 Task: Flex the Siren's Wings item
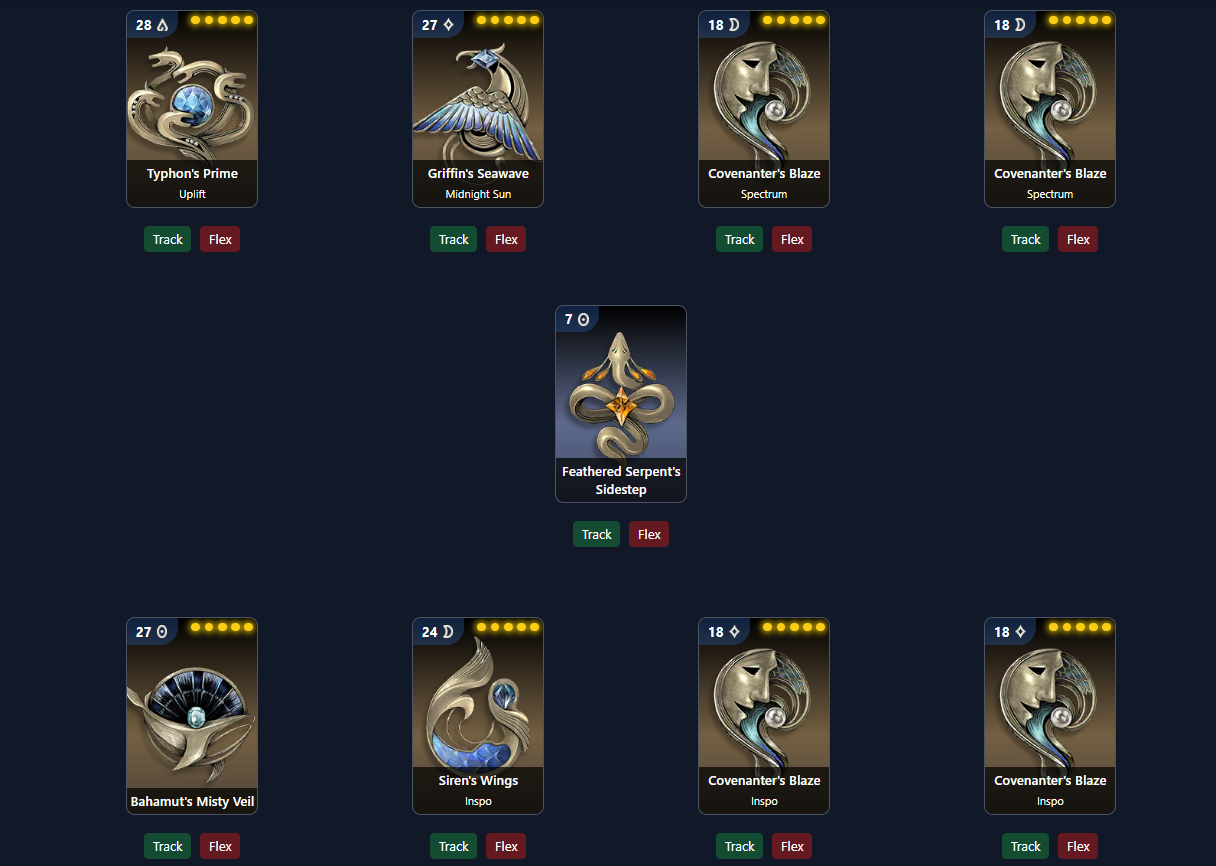click(x=506, y=846)
